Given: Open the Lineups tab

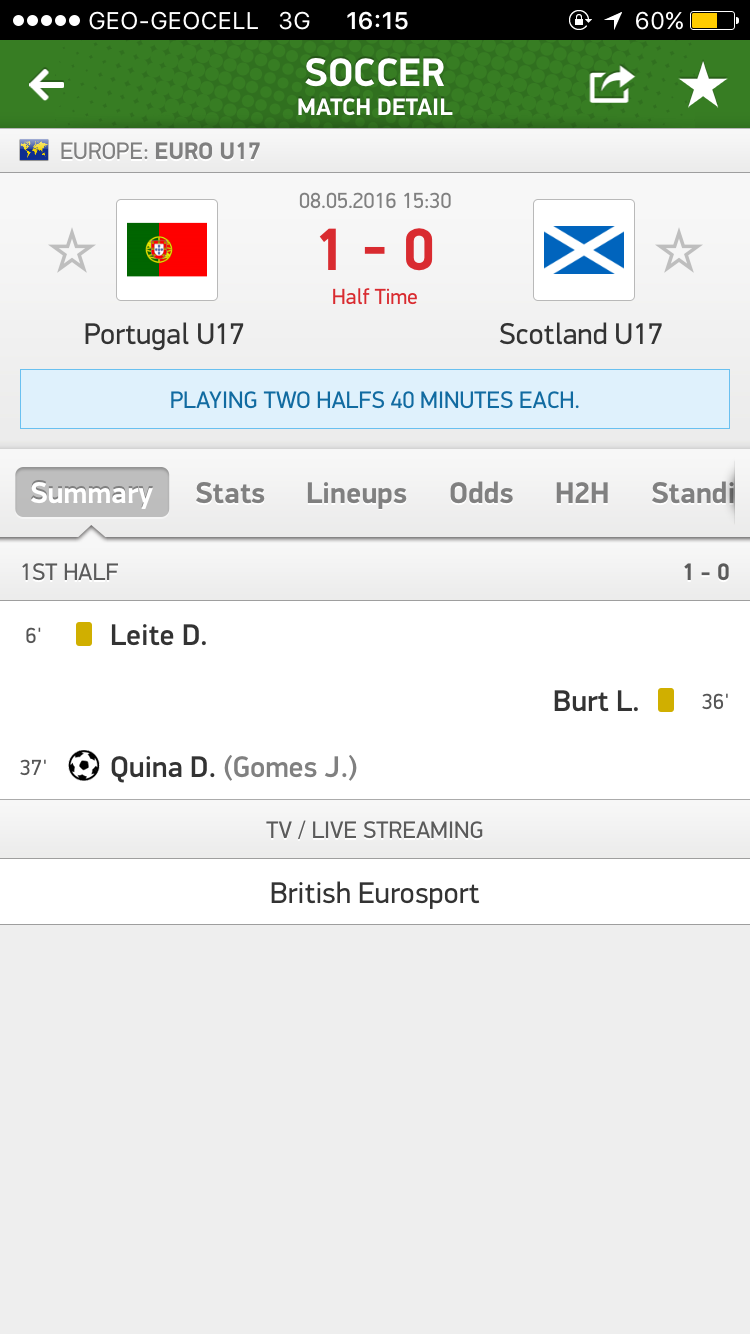Looking at the screenshot, I should (357, 493).
